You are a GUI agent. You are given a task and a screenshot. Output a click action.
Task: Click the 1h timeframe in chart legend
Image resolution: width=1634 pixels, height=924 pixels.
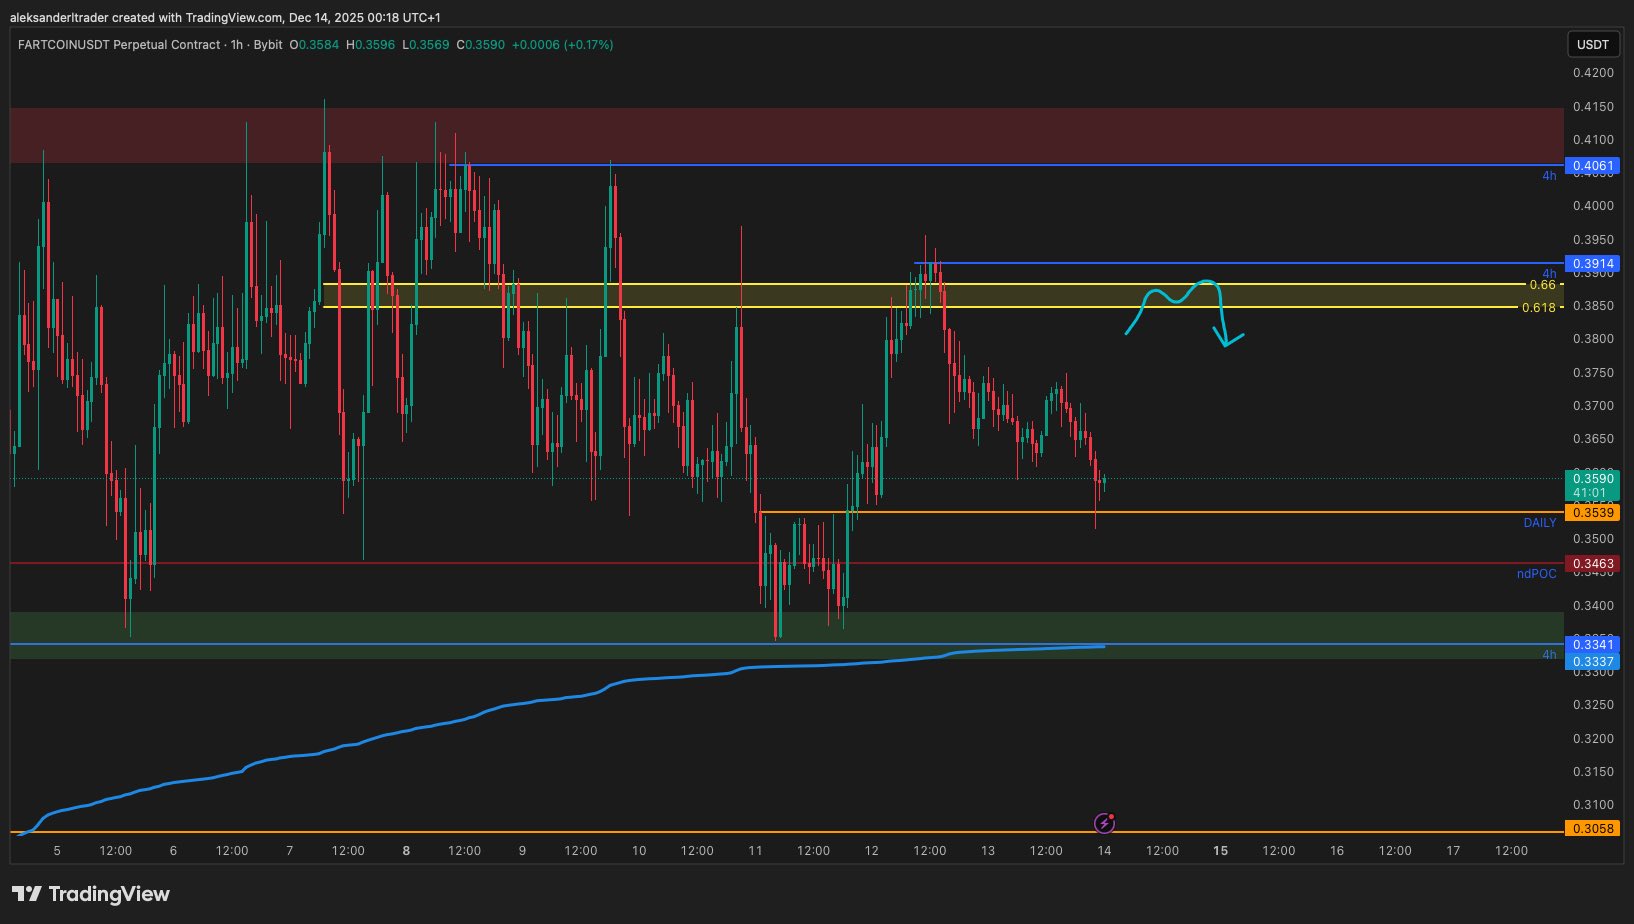coord(237,45)
